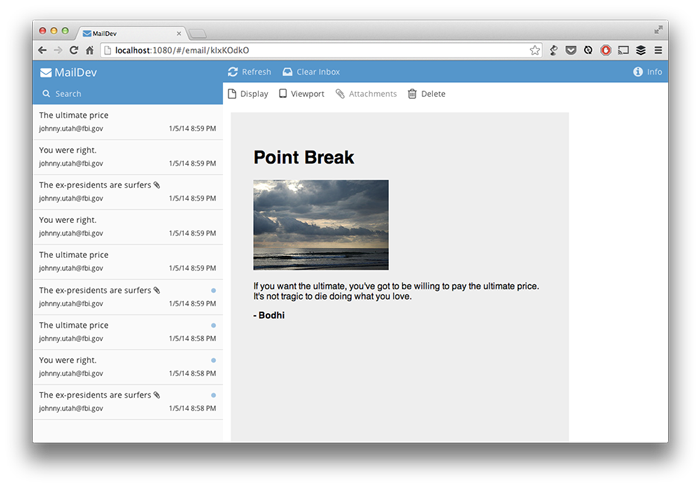Go back with browser back arrow
Image resolution: width=700 pixels, height=487 pixels.
(x=42, y=50)
